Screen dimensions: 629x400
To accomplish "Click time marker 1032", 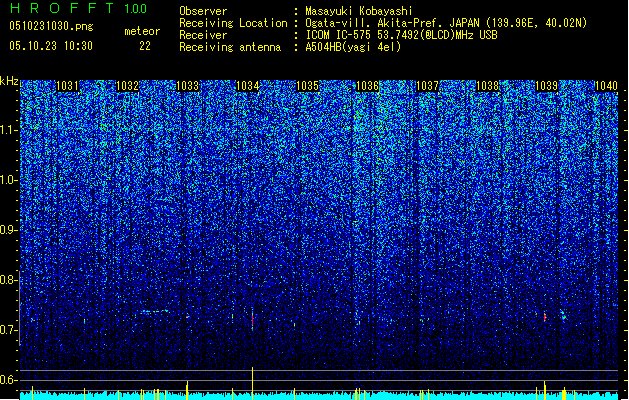I will [x=127, y=86].
